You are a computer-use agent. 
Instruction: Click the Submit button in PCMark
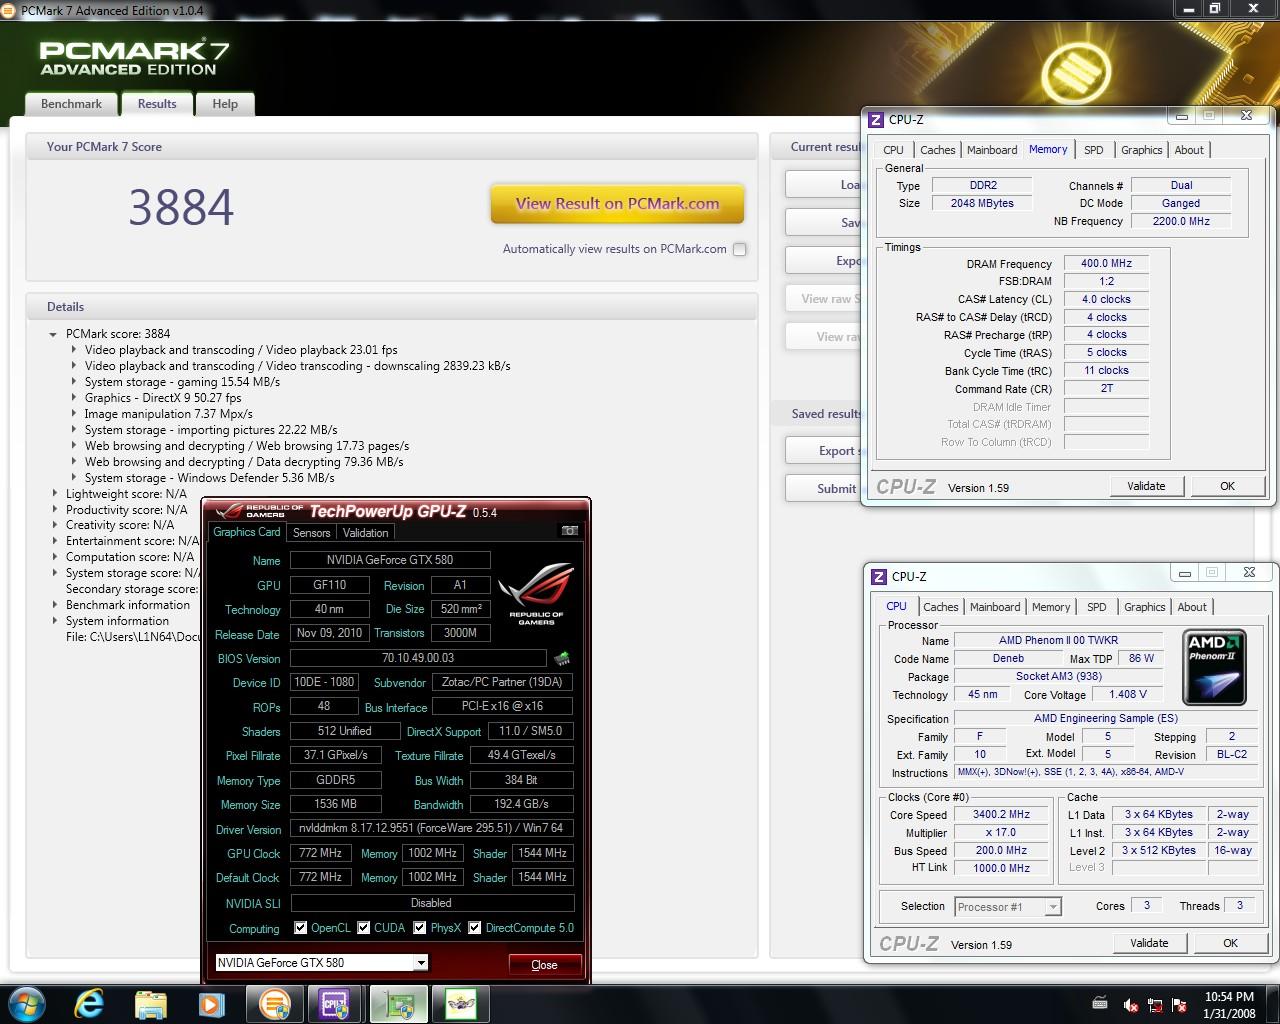824,488
